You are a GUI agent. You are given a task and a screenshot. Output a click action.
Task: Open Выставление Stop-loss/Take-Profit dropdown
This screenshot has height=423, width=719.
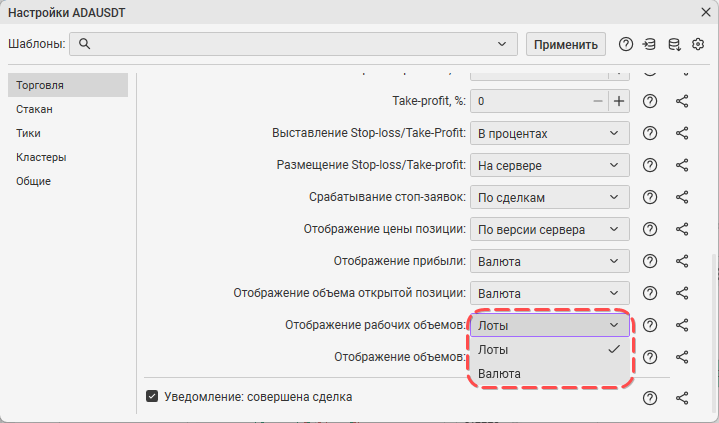550,133
